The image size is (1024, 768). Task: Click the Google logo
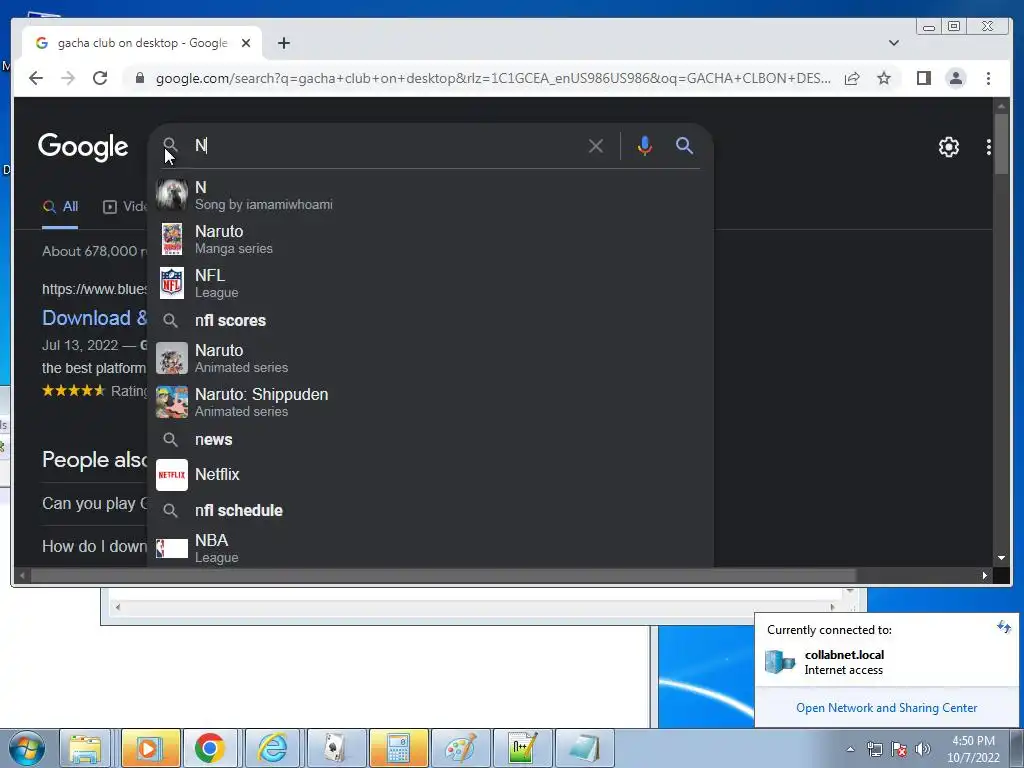click(x=83, y=147)
